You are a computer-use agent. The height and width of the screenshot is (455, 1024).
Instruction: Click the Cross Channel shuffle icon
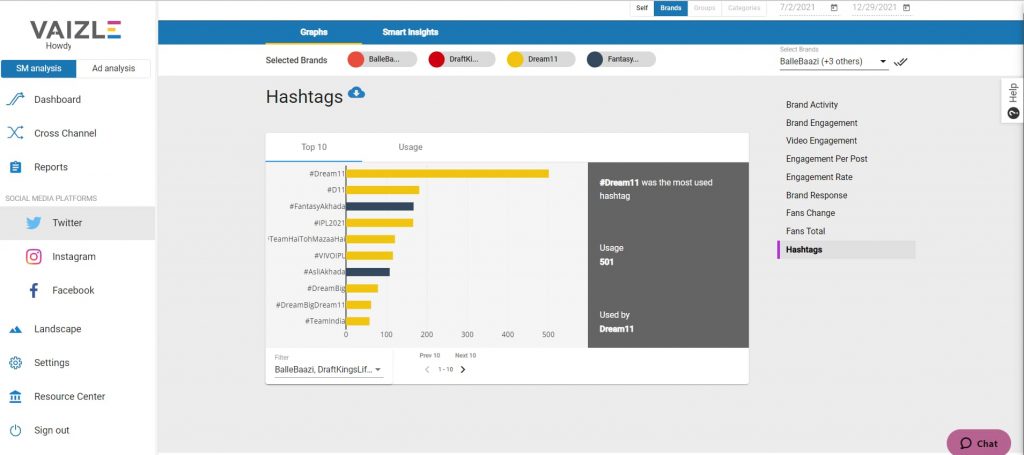(x=15, y=133)
